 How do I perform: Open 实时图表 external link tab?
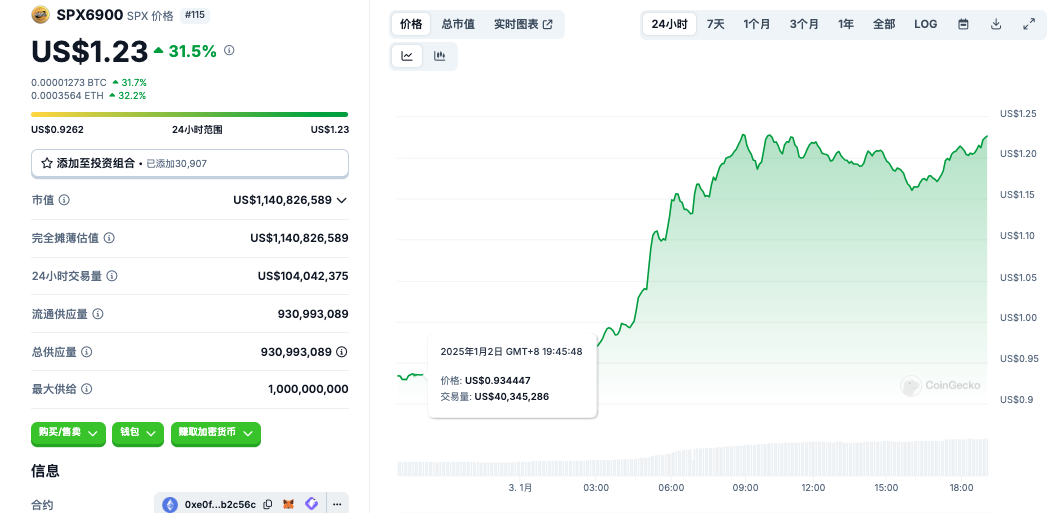click(x=523, y=24)
